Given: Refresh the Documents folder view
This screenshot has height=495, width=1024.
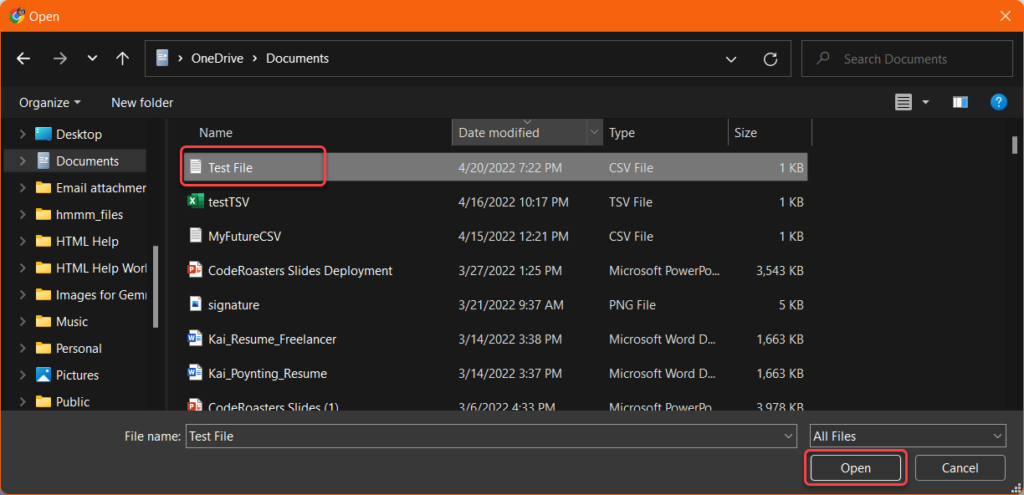Looking at the screenshot, I should click(770, 59).
